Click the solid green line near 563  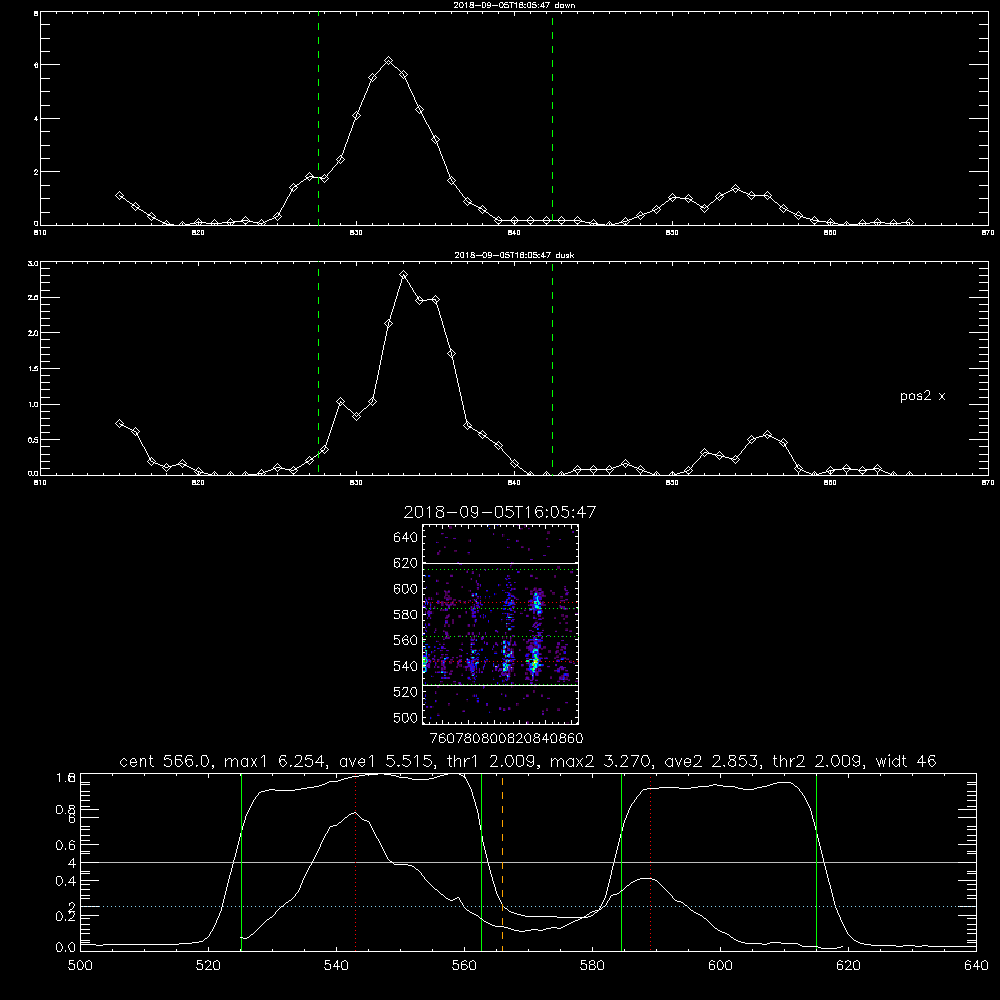tap(482, 862)
